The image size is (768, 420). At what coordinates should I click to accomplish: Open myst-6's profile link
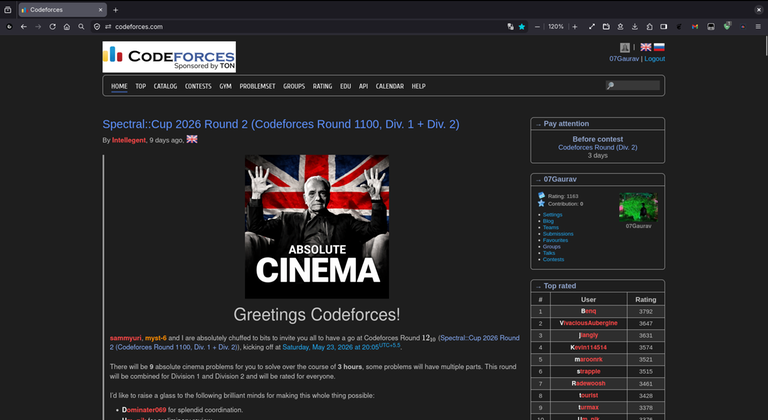pyautogui.click(x=156, y=338)
